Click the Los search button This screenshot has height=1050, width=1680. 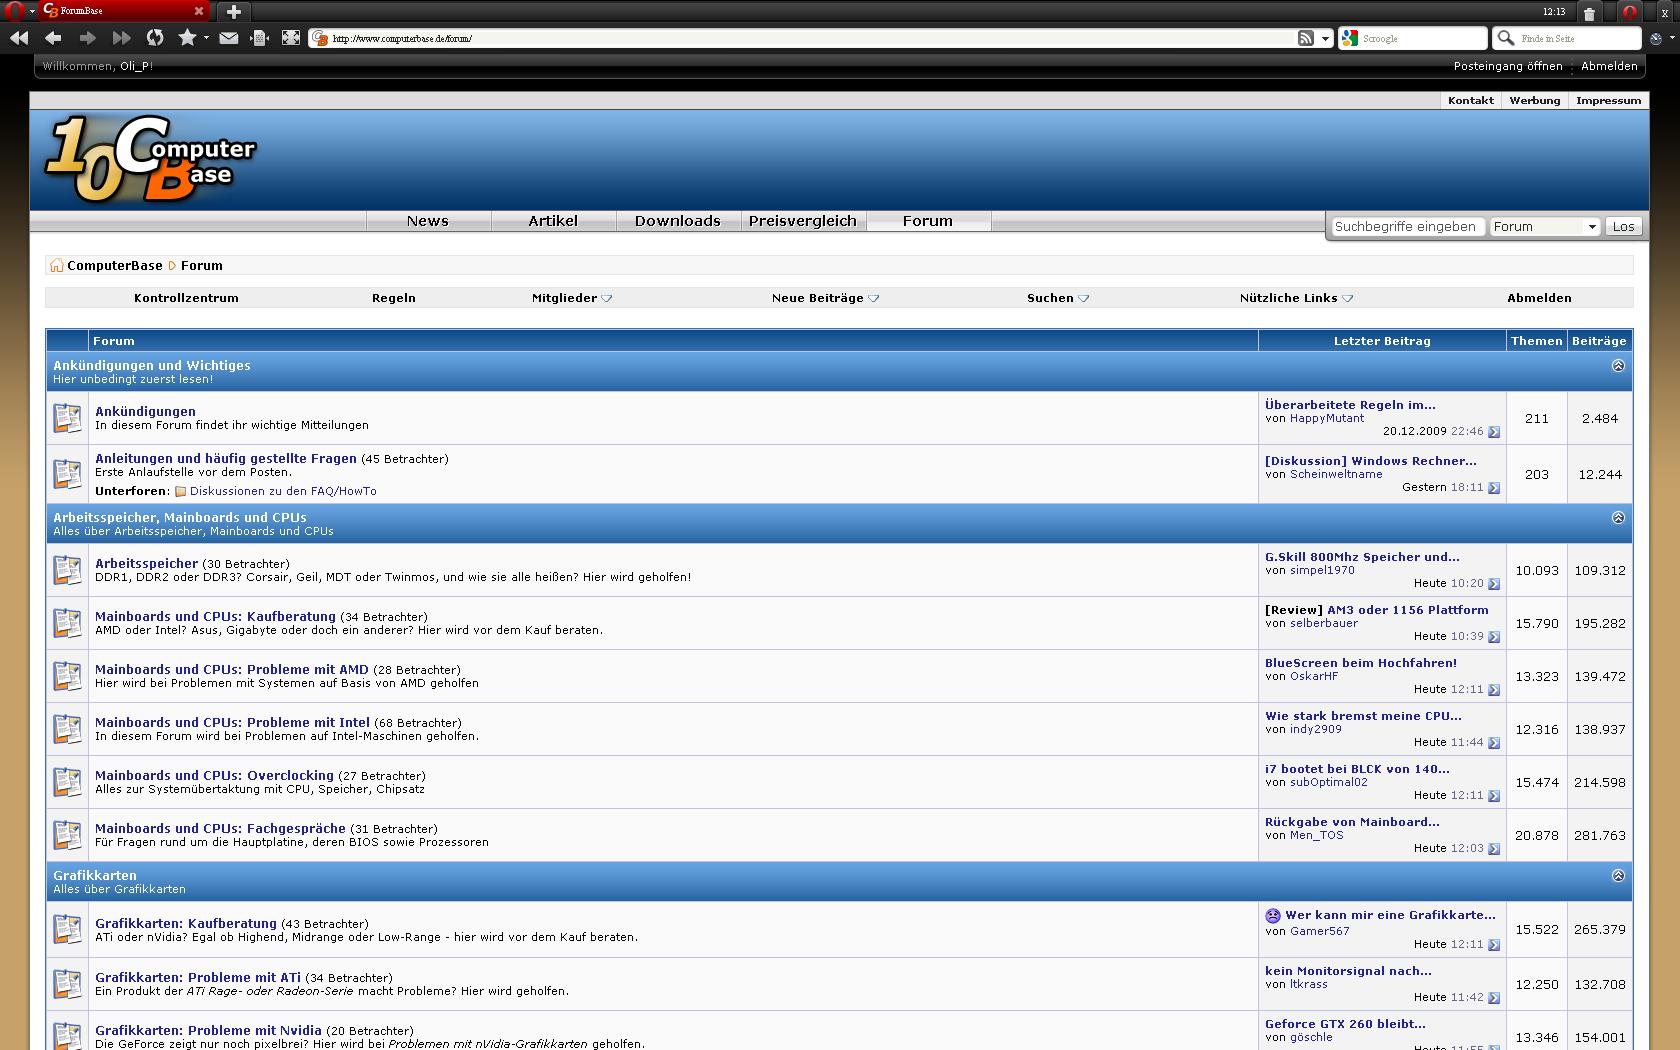tap(1624, 227)
